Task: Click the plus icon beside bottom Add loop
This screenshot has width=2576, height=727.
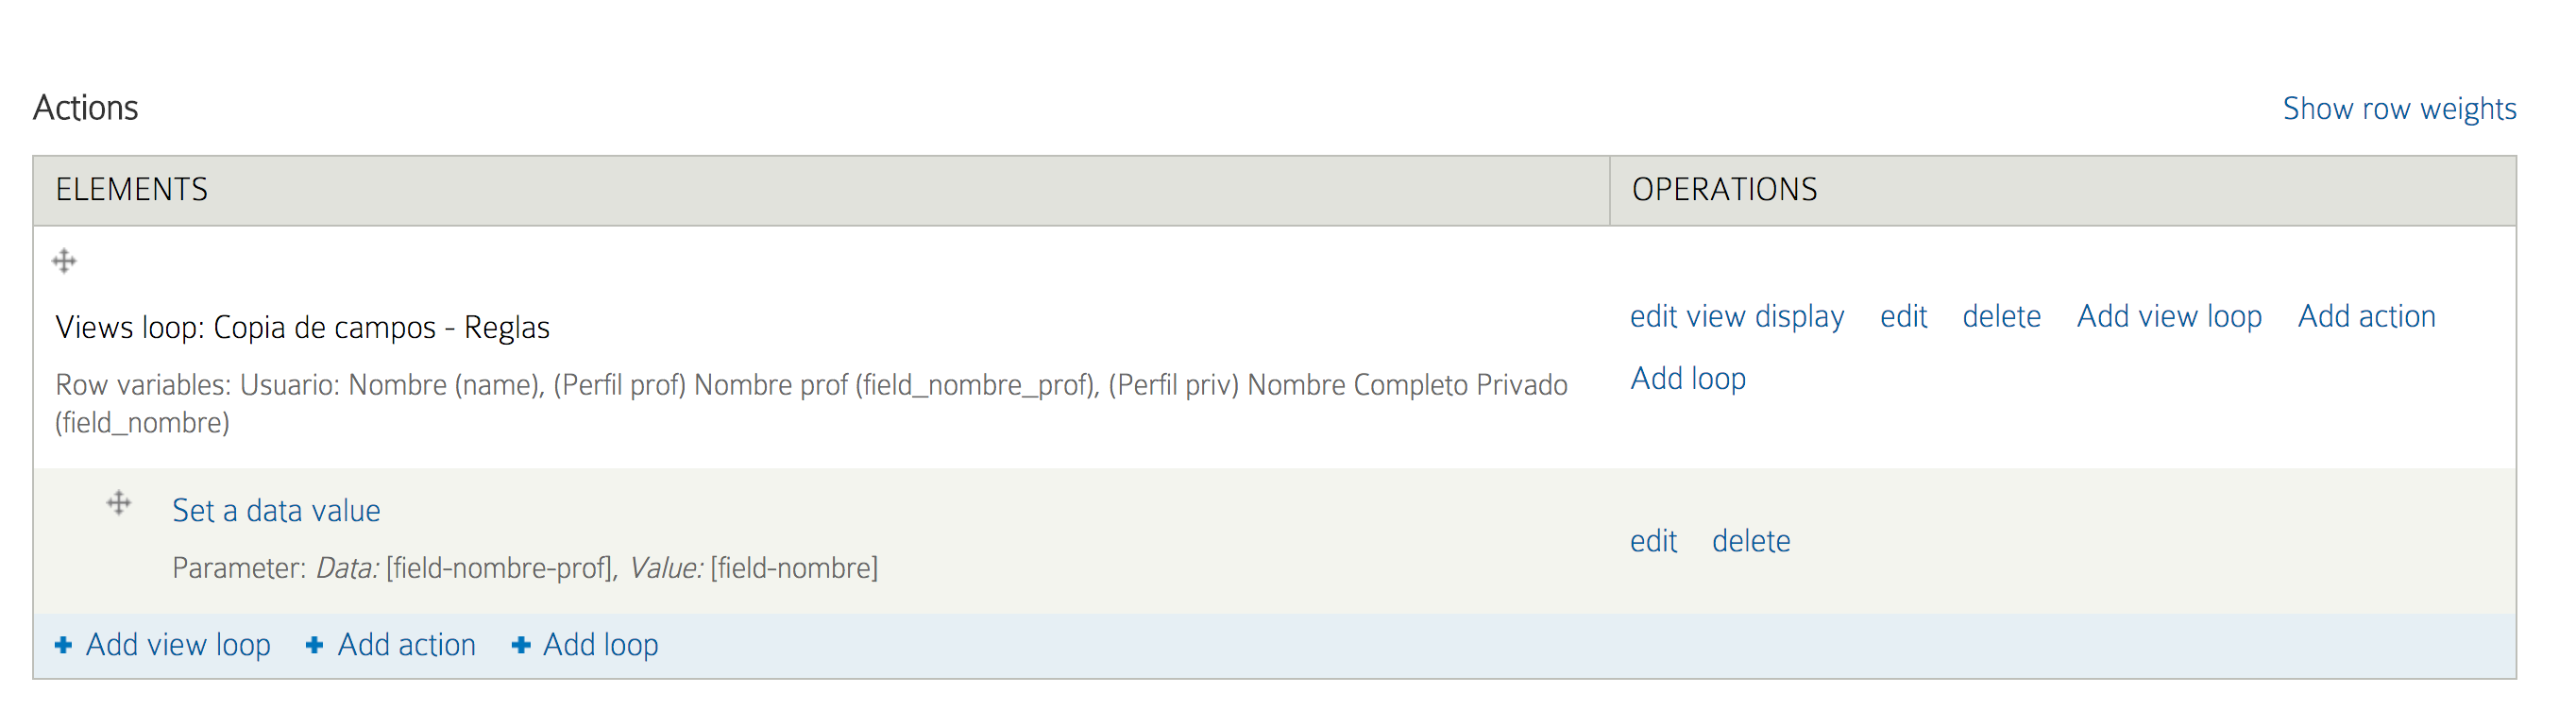Action: pos(520,645)
